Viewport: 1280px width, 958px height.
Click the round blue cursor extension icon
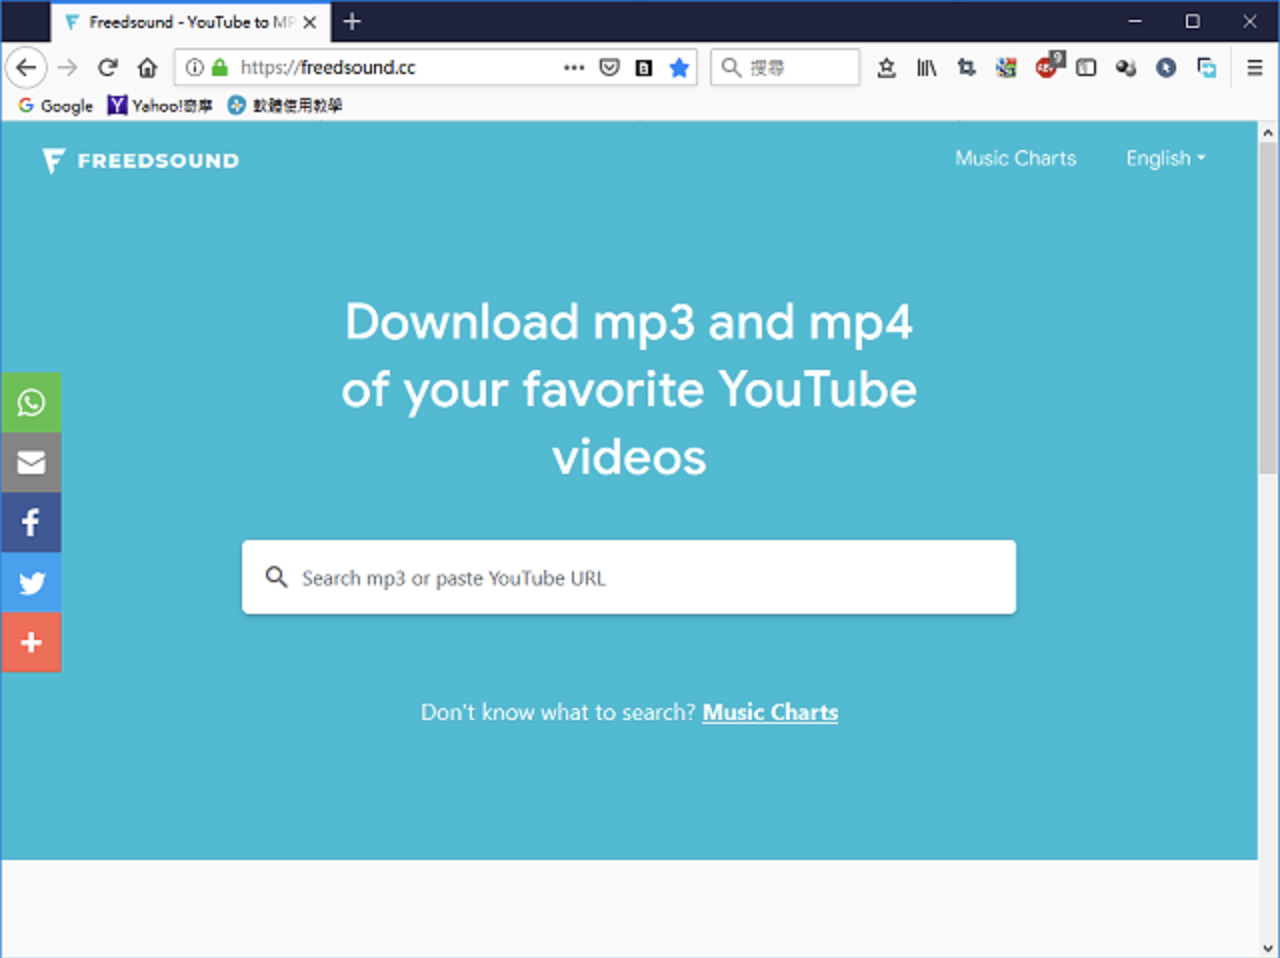(x=1166, y=67)
